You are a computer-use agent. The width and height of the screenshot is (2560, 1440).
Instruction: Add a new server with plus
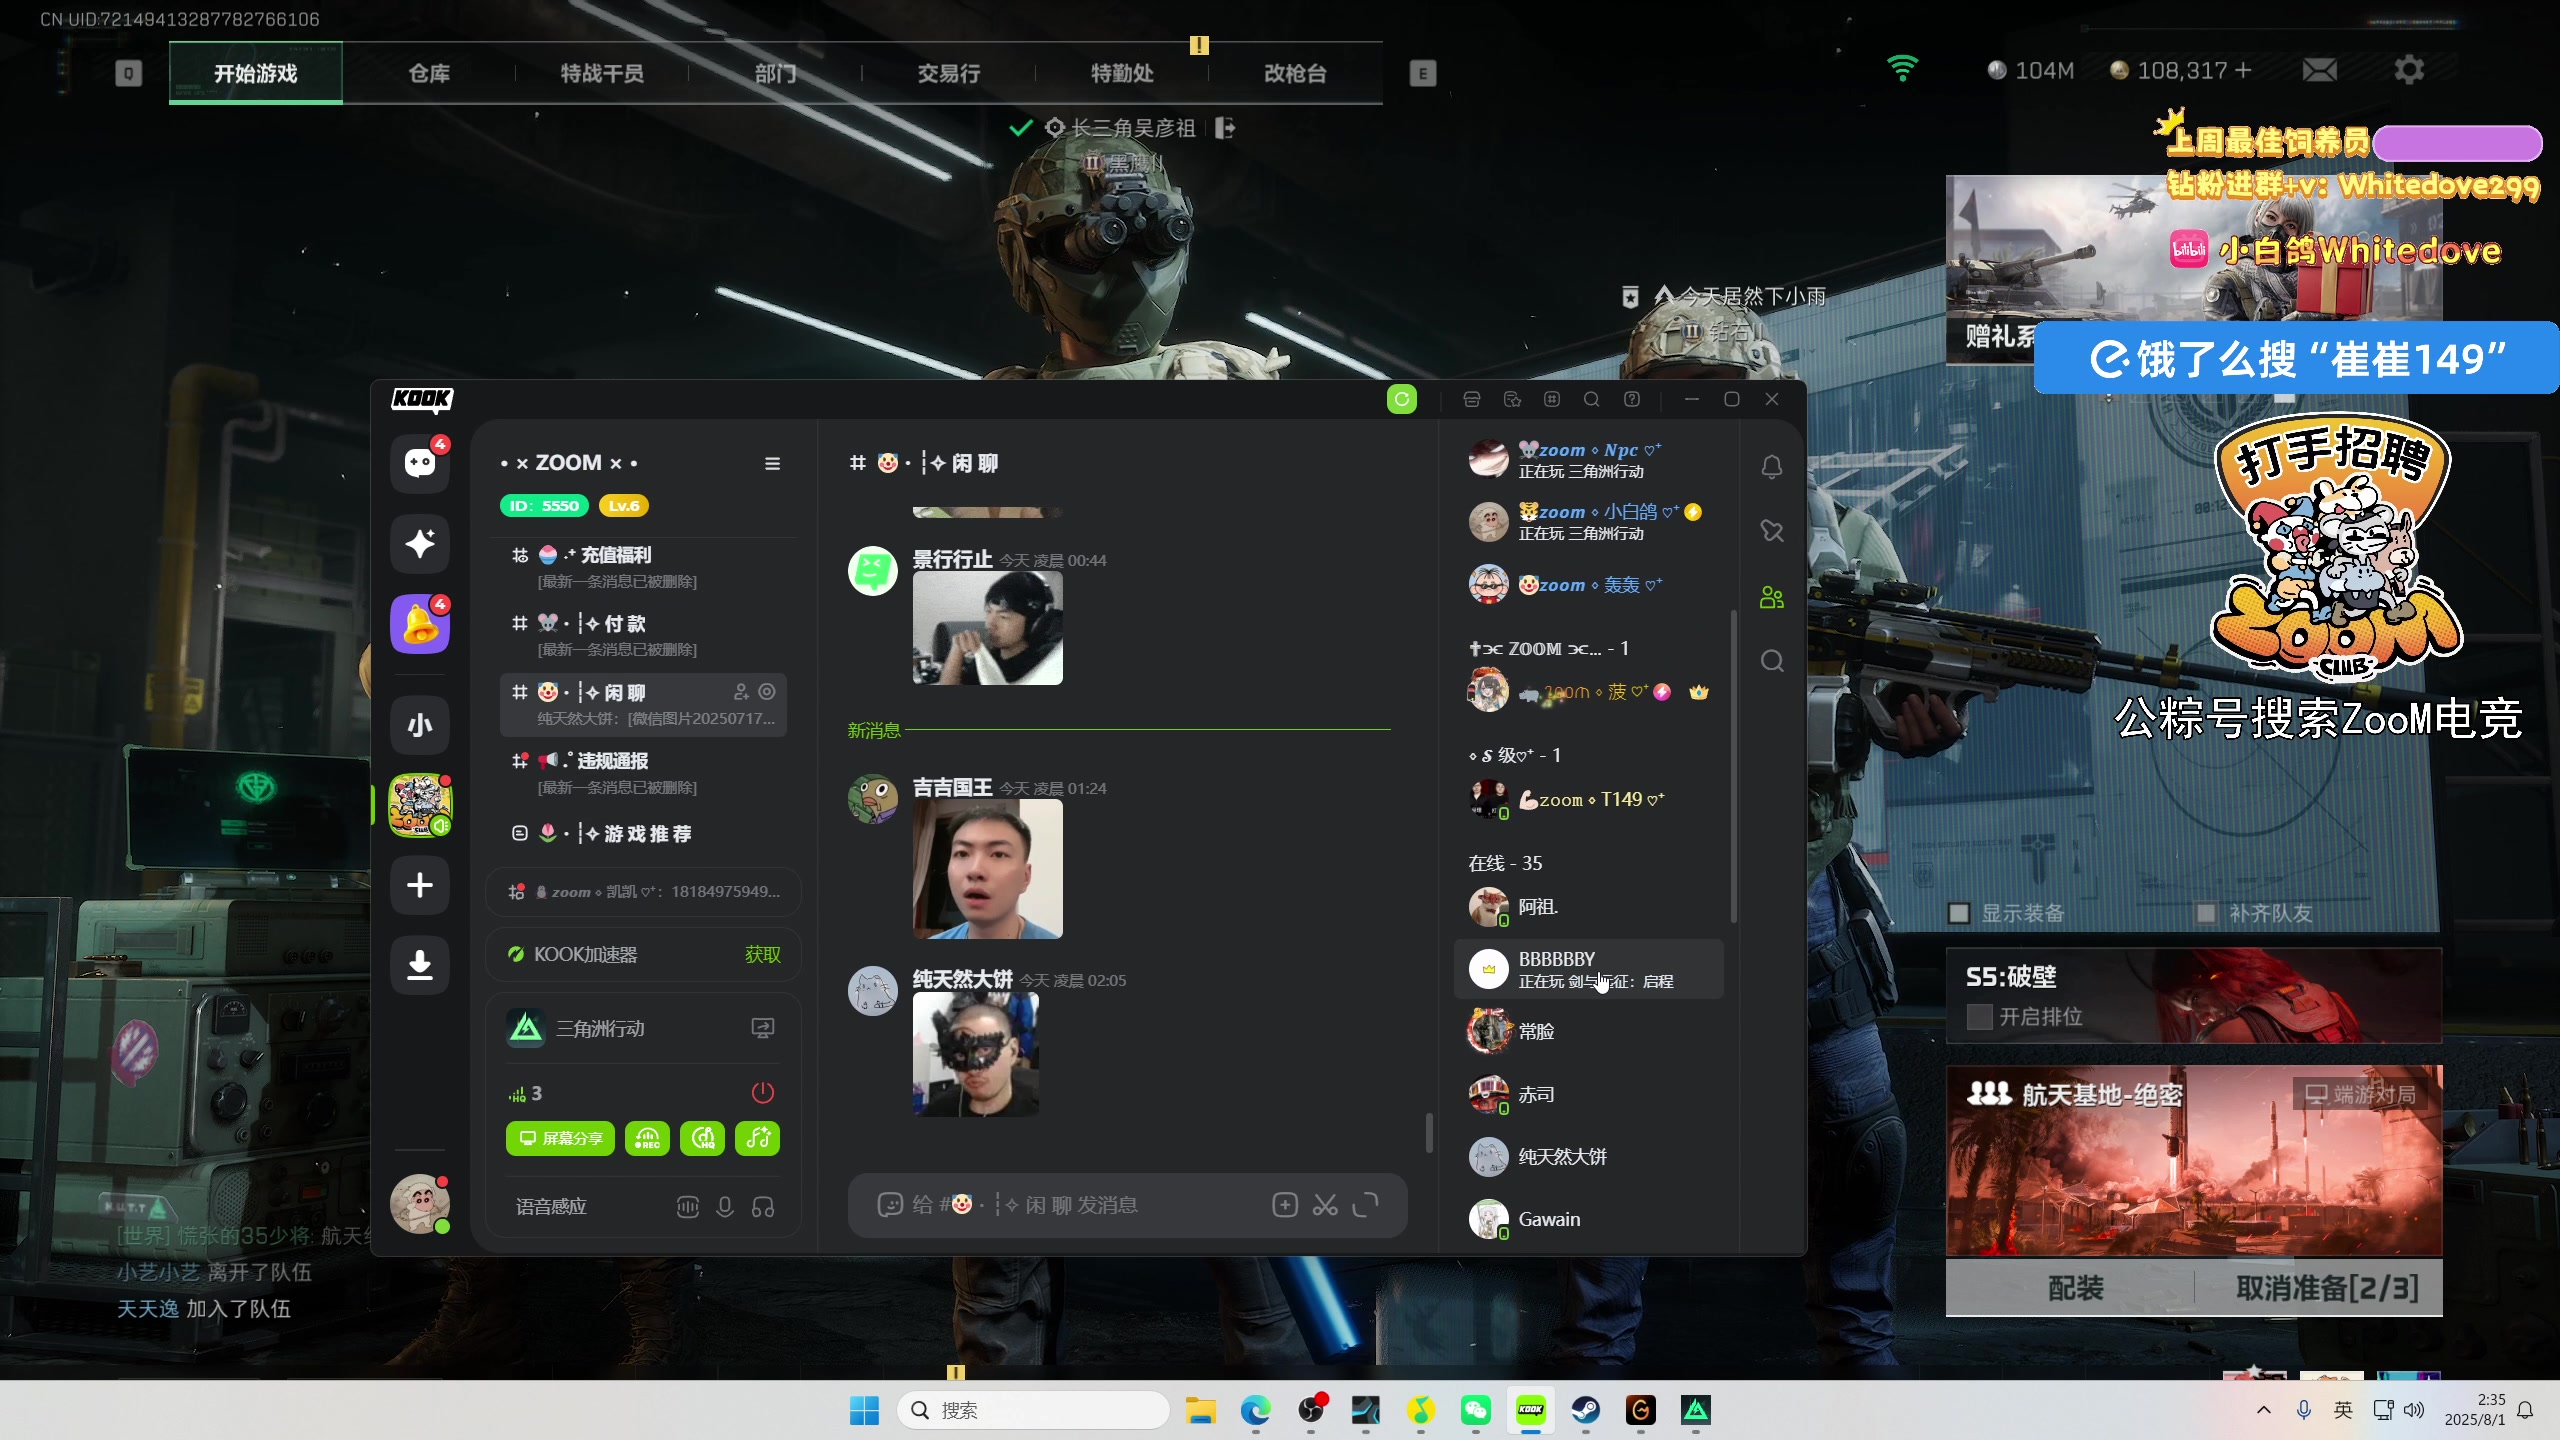click(420, 885)
